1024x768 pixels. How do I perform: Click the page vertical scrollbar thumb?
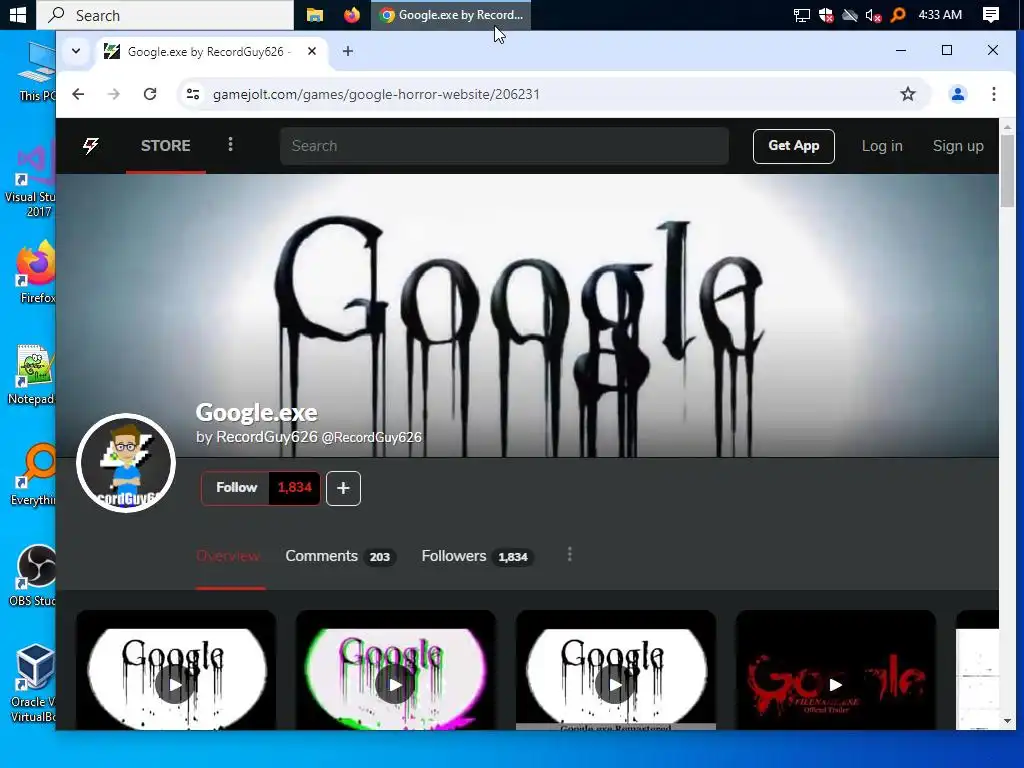pyautogui.click(x=1007, y=170)
